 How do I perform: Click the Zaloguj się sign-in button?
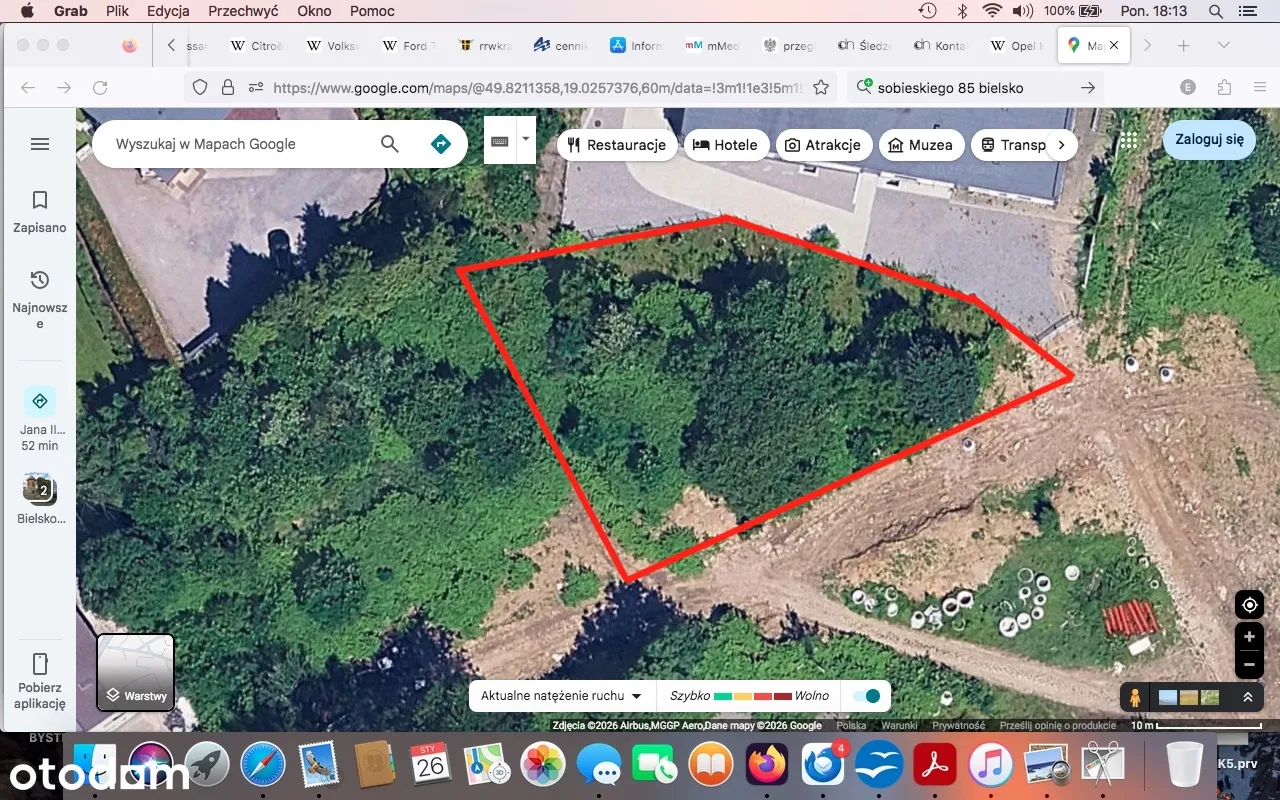tap(1209, 140)
